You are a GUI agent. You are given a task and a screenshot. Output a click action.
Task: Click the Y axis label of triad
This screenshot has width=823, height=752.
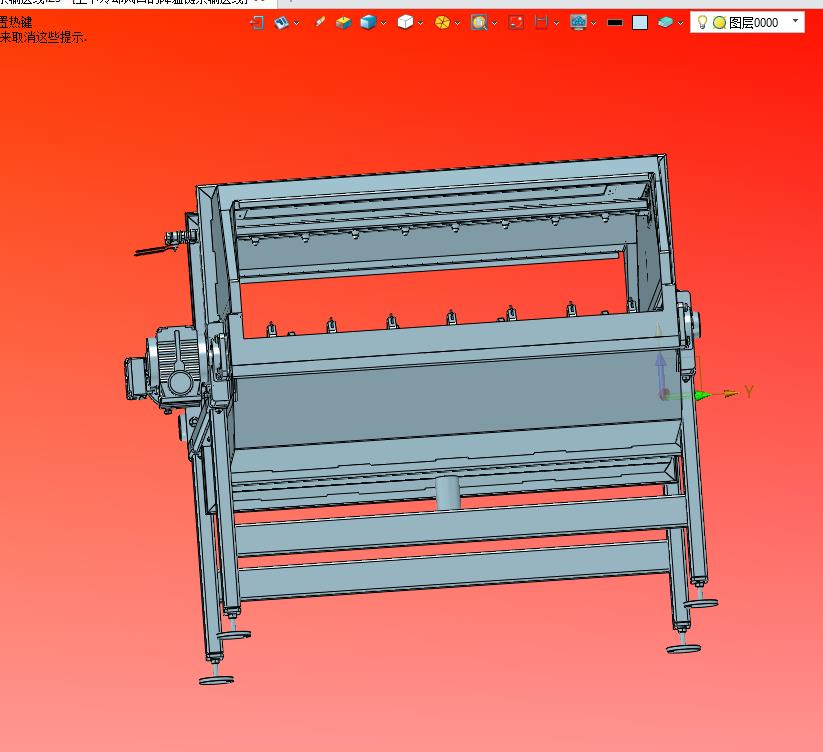(x=749, y=391)
